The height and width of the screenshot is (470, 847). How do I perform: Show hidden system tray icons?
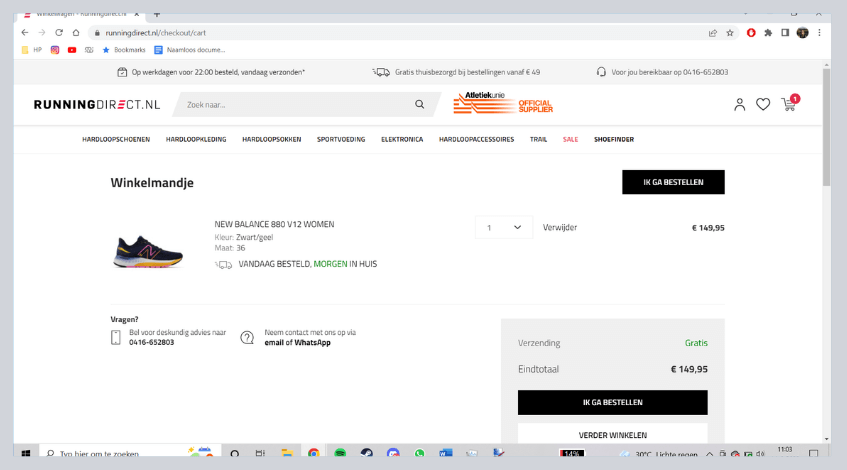click(x=709, y=454)
